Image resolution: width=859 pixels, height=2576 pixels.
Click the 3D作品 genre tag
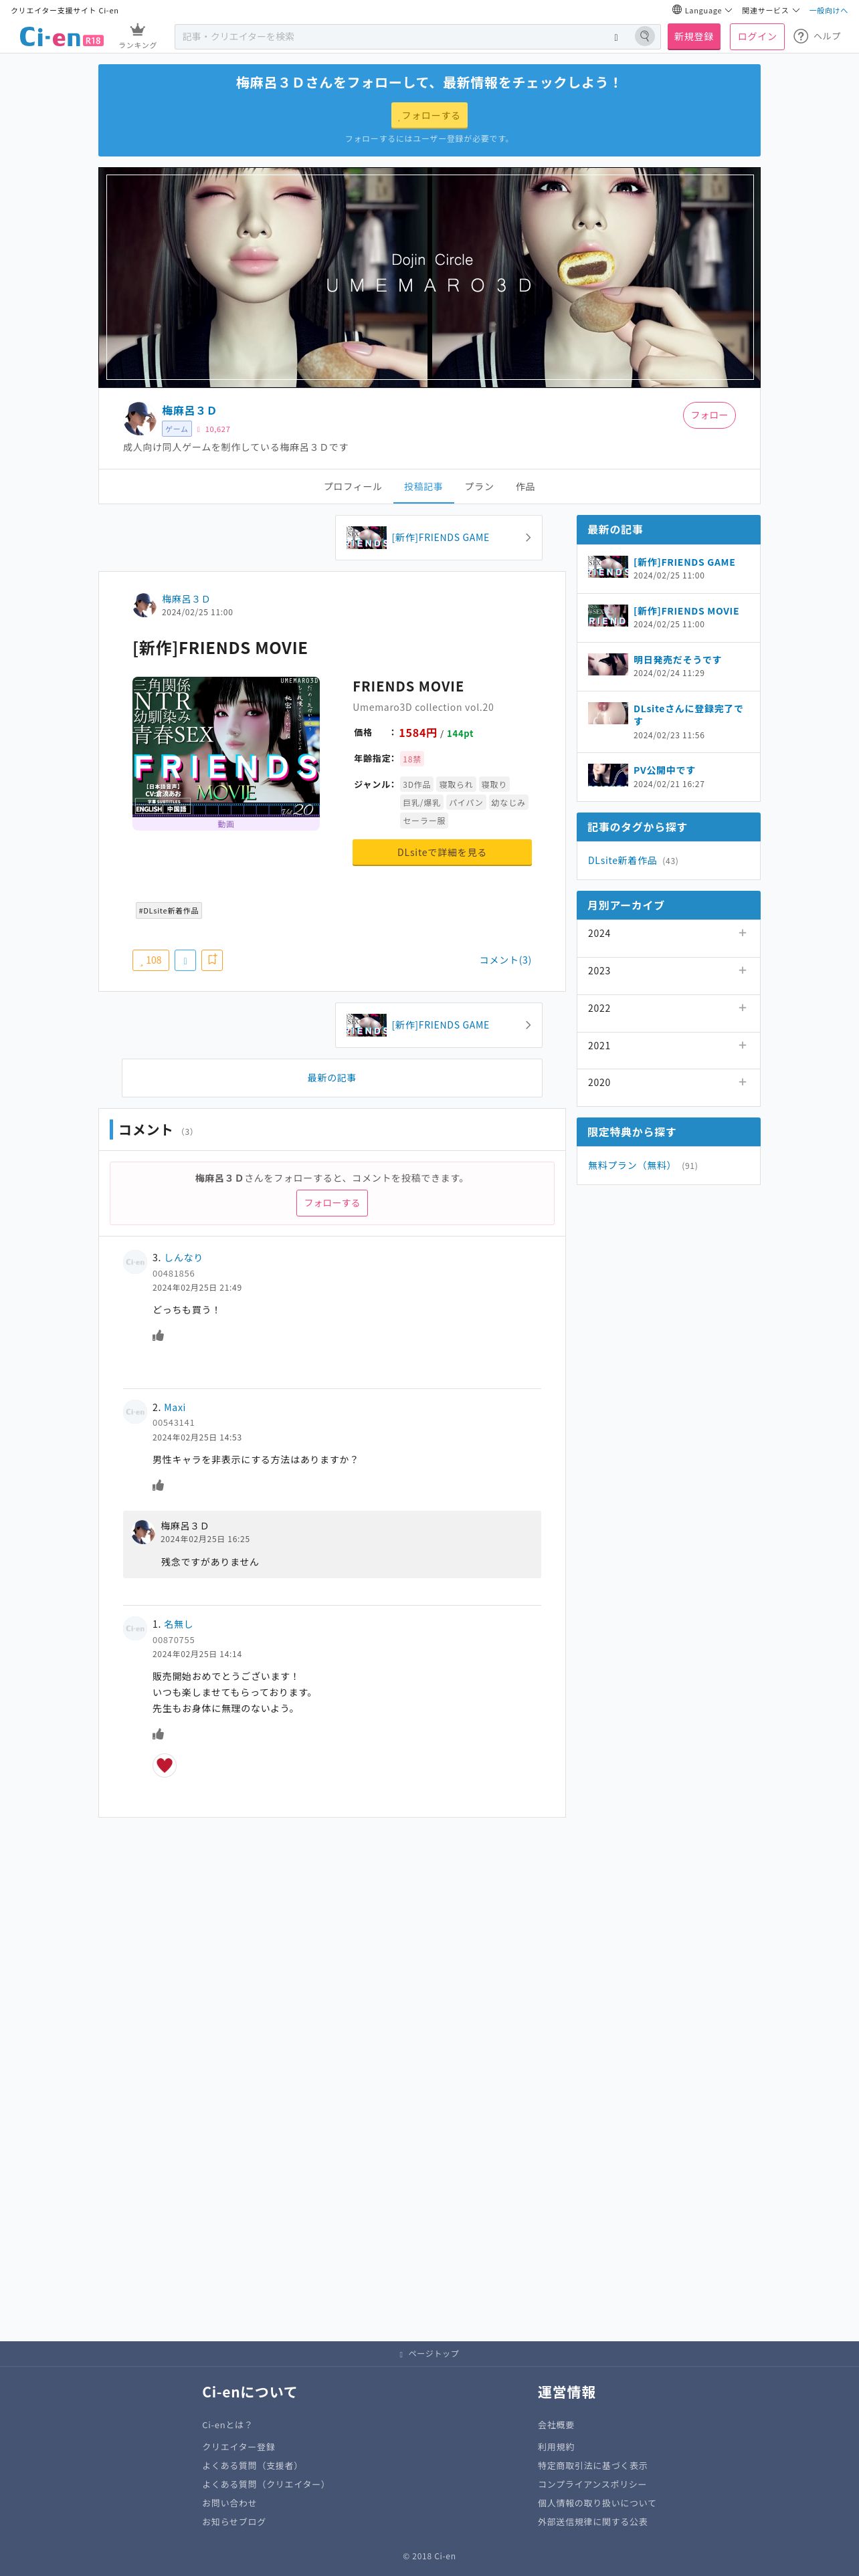417,785
